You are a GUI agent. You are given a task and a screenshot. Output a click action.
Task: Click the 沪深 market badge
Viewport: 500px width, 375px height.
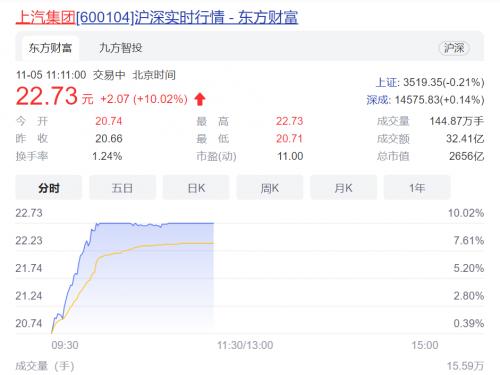pyautogui.click(x=454, y=48)
